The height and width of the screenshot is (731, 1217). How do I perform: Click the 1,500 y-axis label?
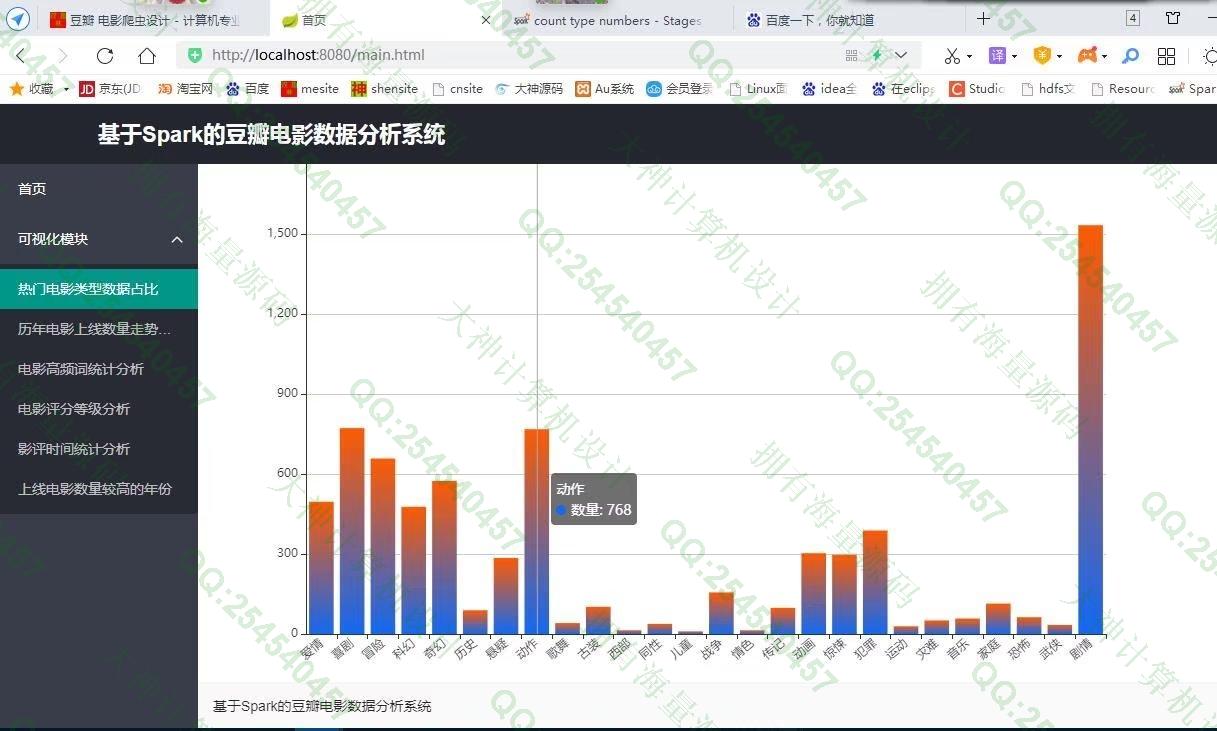coord(282,233)
